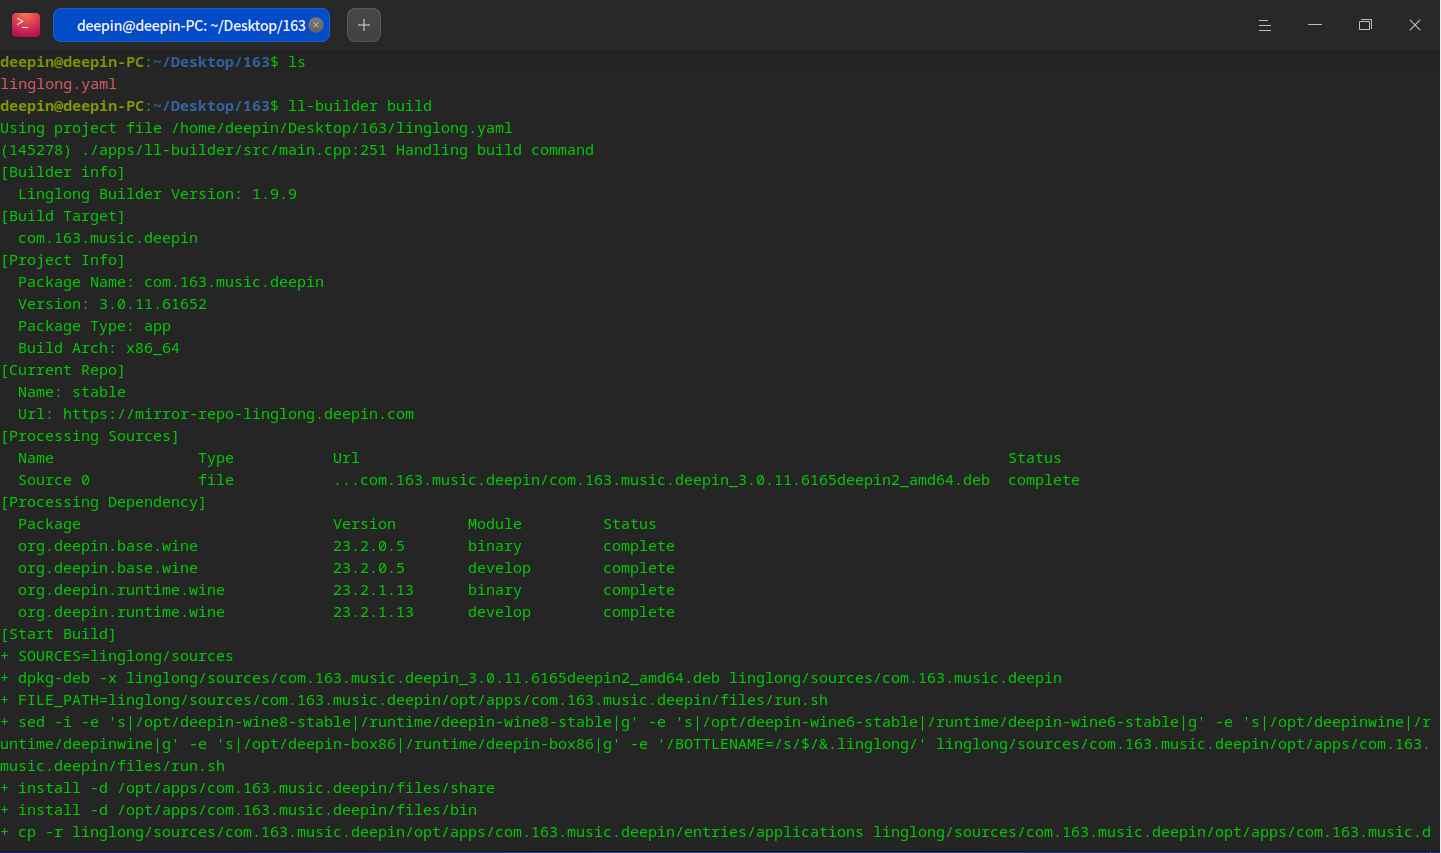
Task: Click the terminal app icon in title bar
Action: click(x=26, y=25)
